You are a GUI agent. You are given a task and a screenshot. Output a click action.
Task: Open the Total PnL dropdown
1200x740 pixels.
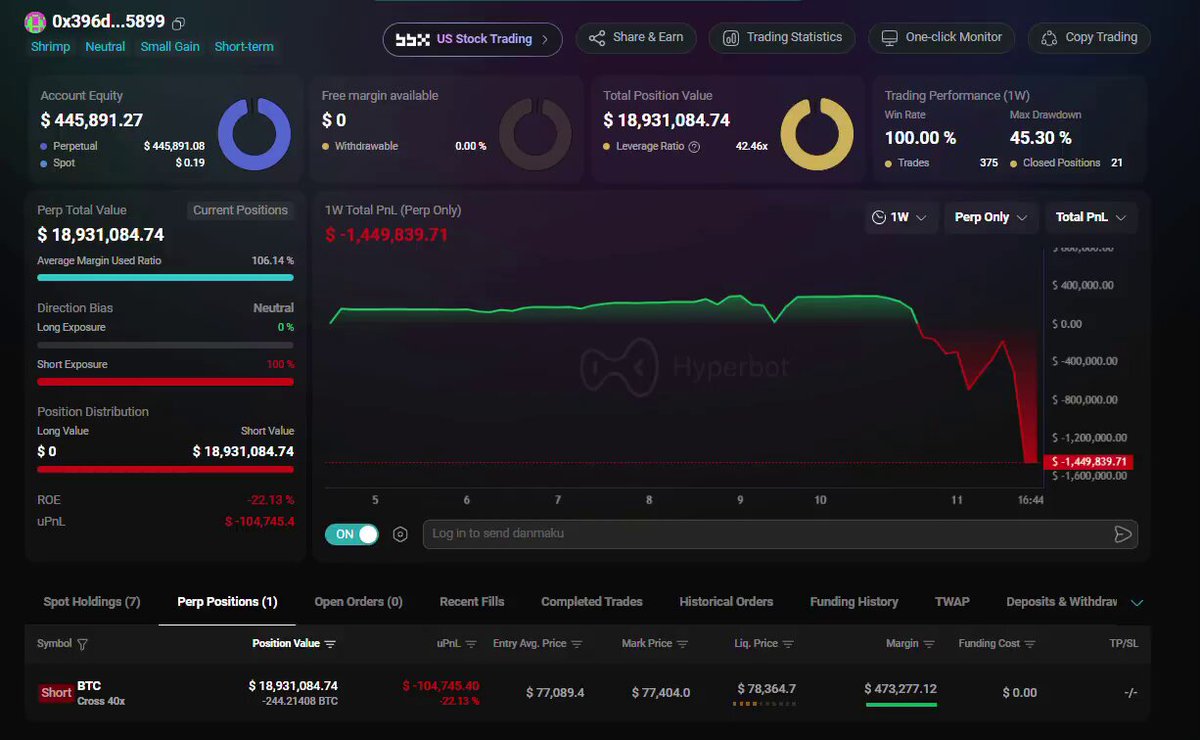point(1091,217)
